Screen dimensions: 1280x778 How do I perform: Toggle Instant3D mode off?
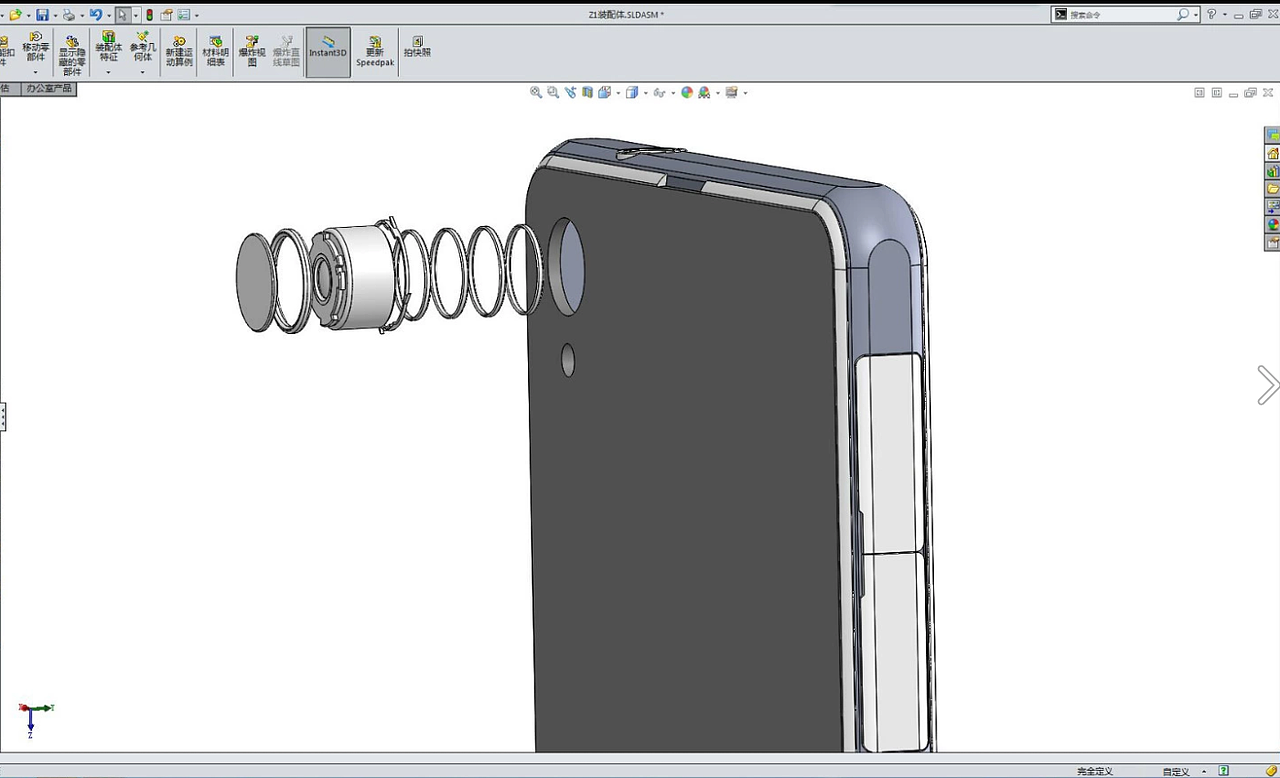pyautogui.click(x=327, y=50)
